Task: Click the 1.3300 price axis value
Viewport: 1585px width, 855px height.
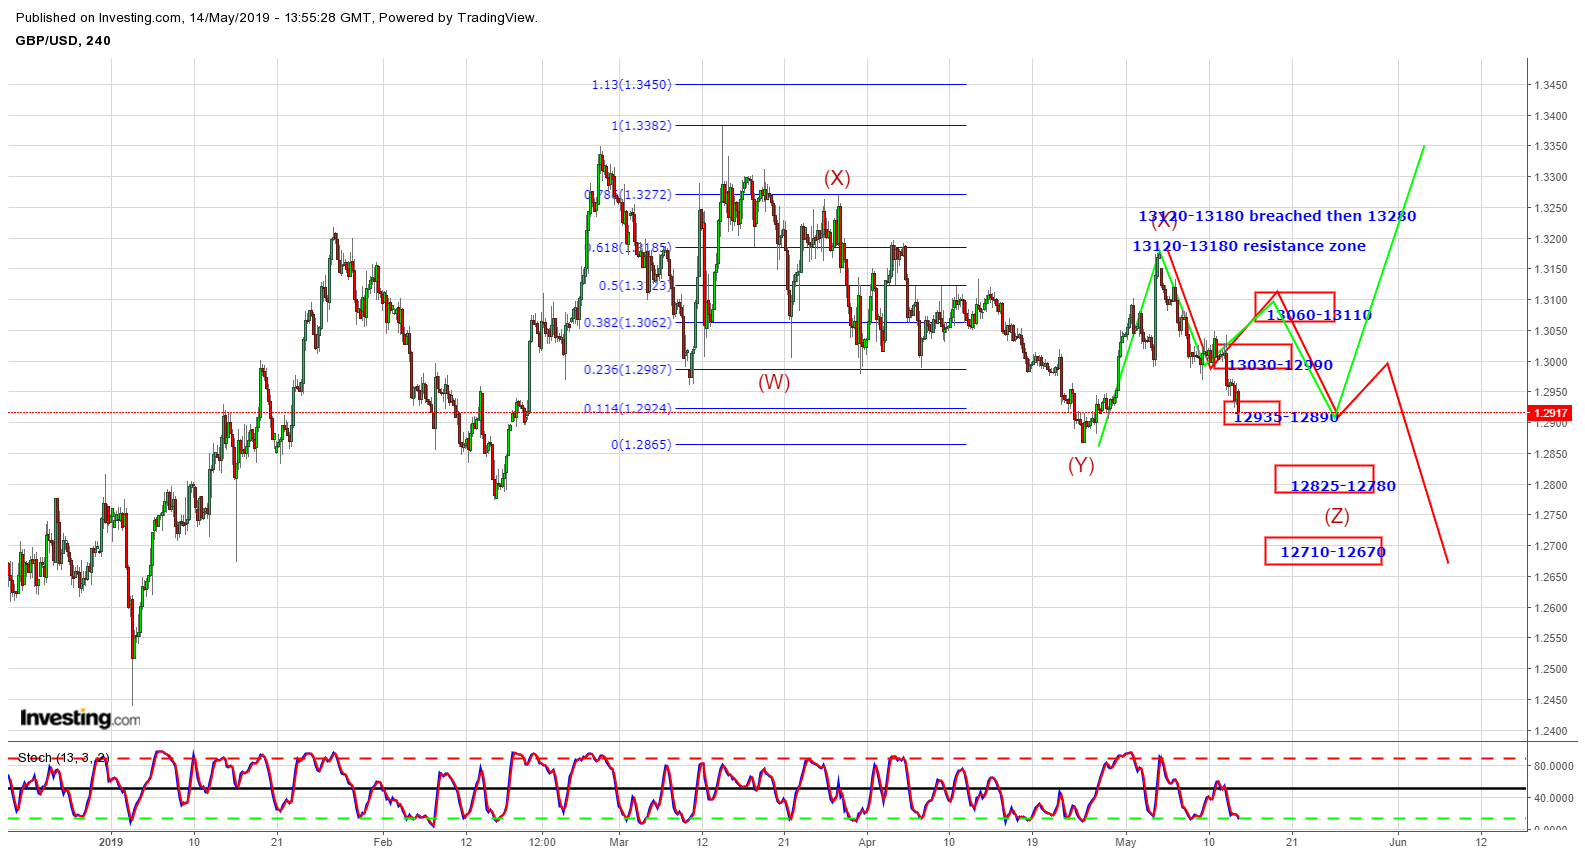Action: (x=1551, y=177)
